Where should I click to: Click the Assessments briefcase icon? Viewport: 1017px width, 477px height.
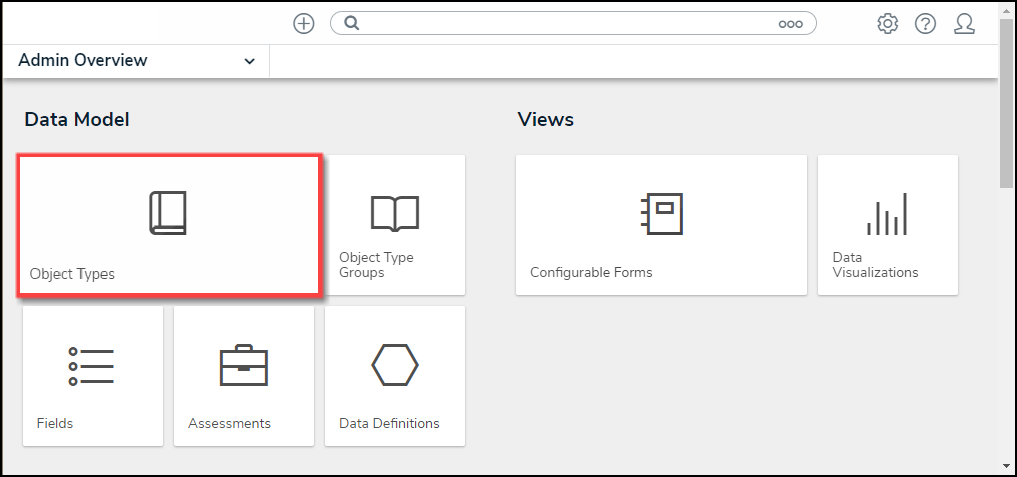click(x=243, y=367)
